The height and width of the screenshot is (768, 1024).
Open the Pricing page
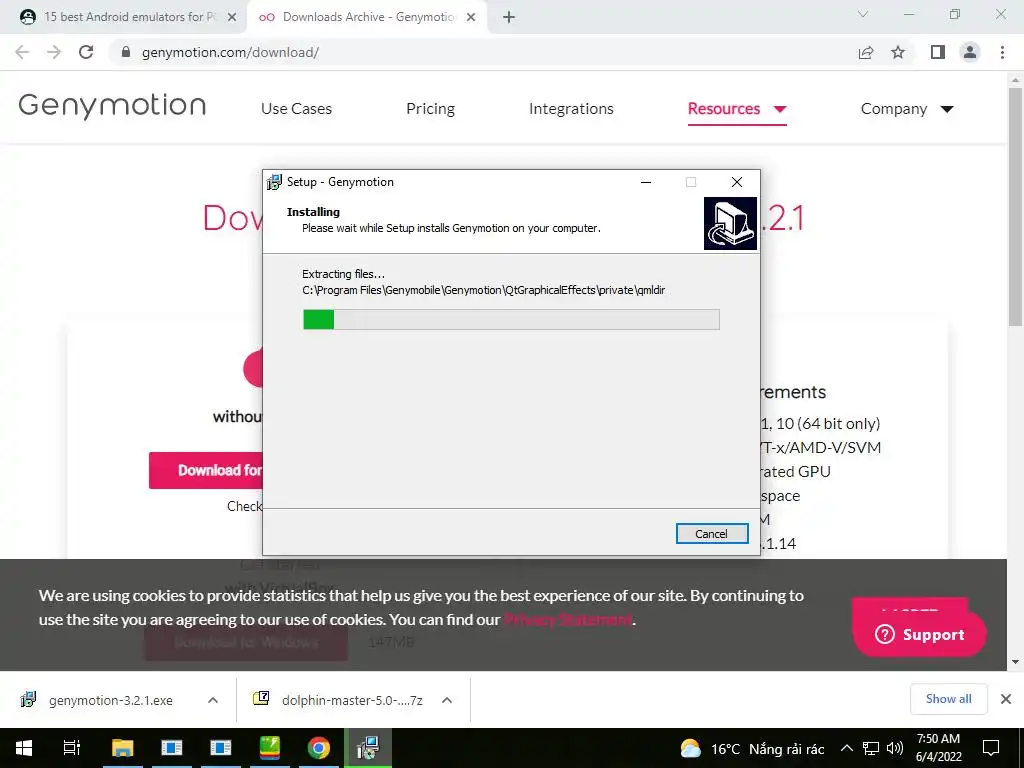[x=430, y=108]
